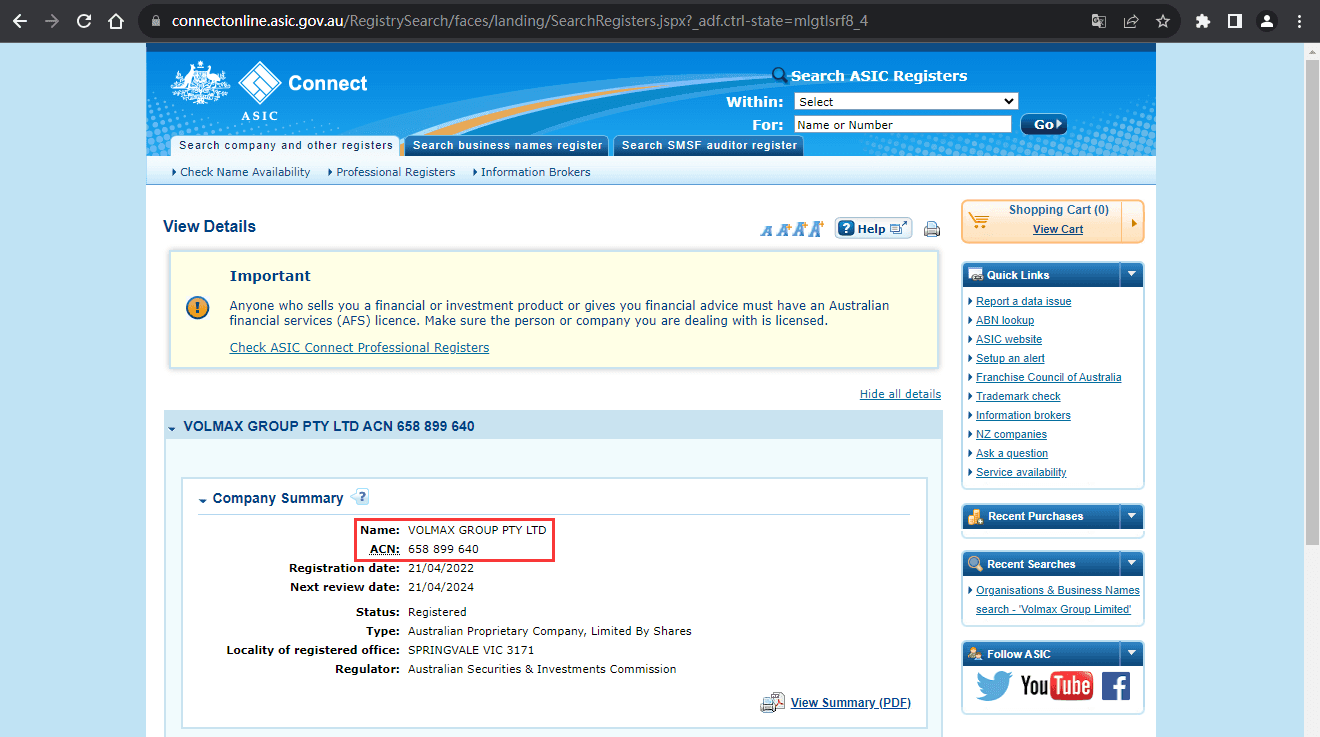
Task: Click the translate page icon
Action: (x=1099, y=21)
